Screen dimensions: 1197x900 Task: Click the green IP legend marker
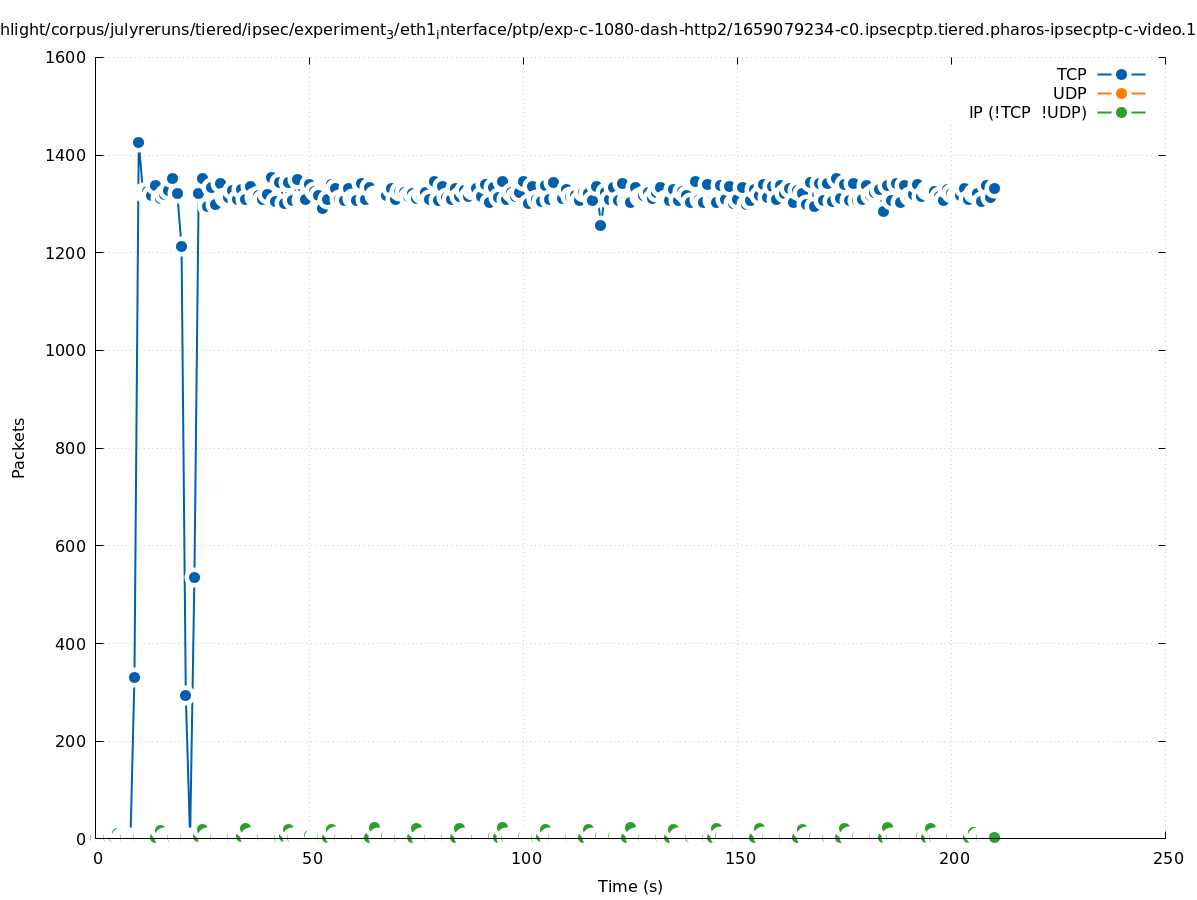point(1121,112)
